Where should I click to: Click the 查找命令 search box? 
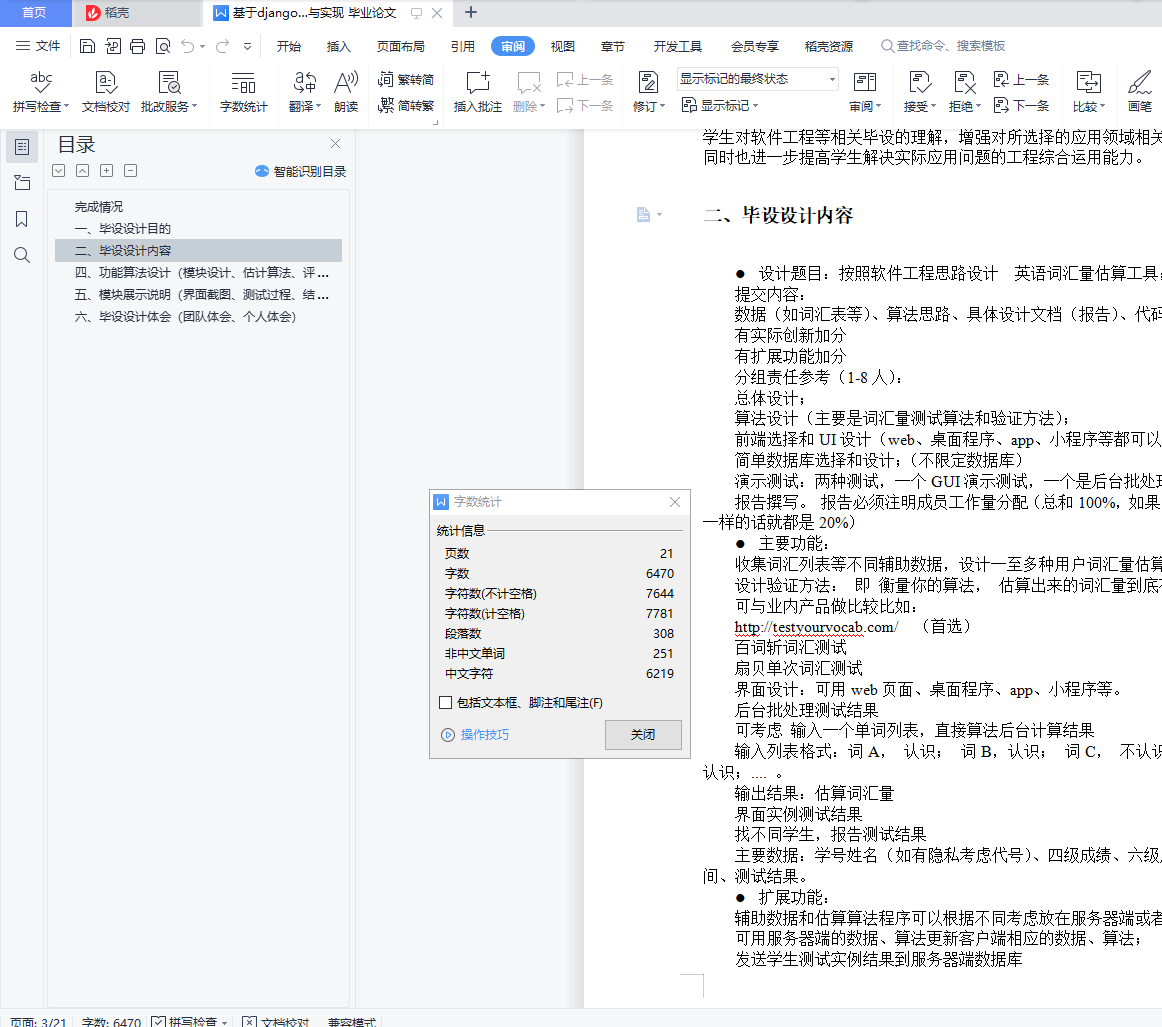942,46
